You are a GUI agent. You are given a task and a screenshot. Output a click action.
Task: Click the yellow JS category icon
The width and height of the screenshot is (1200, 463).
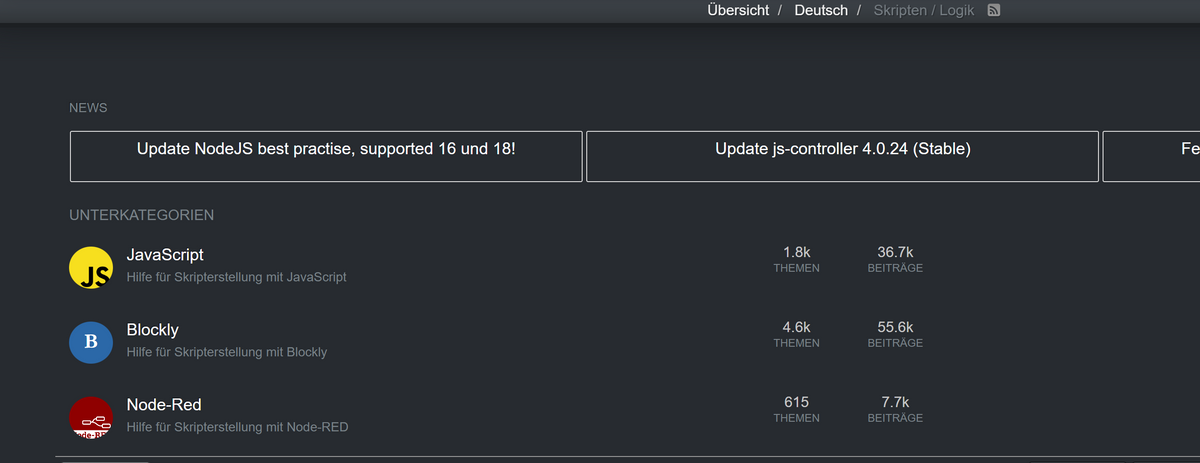tap(90, 267)
